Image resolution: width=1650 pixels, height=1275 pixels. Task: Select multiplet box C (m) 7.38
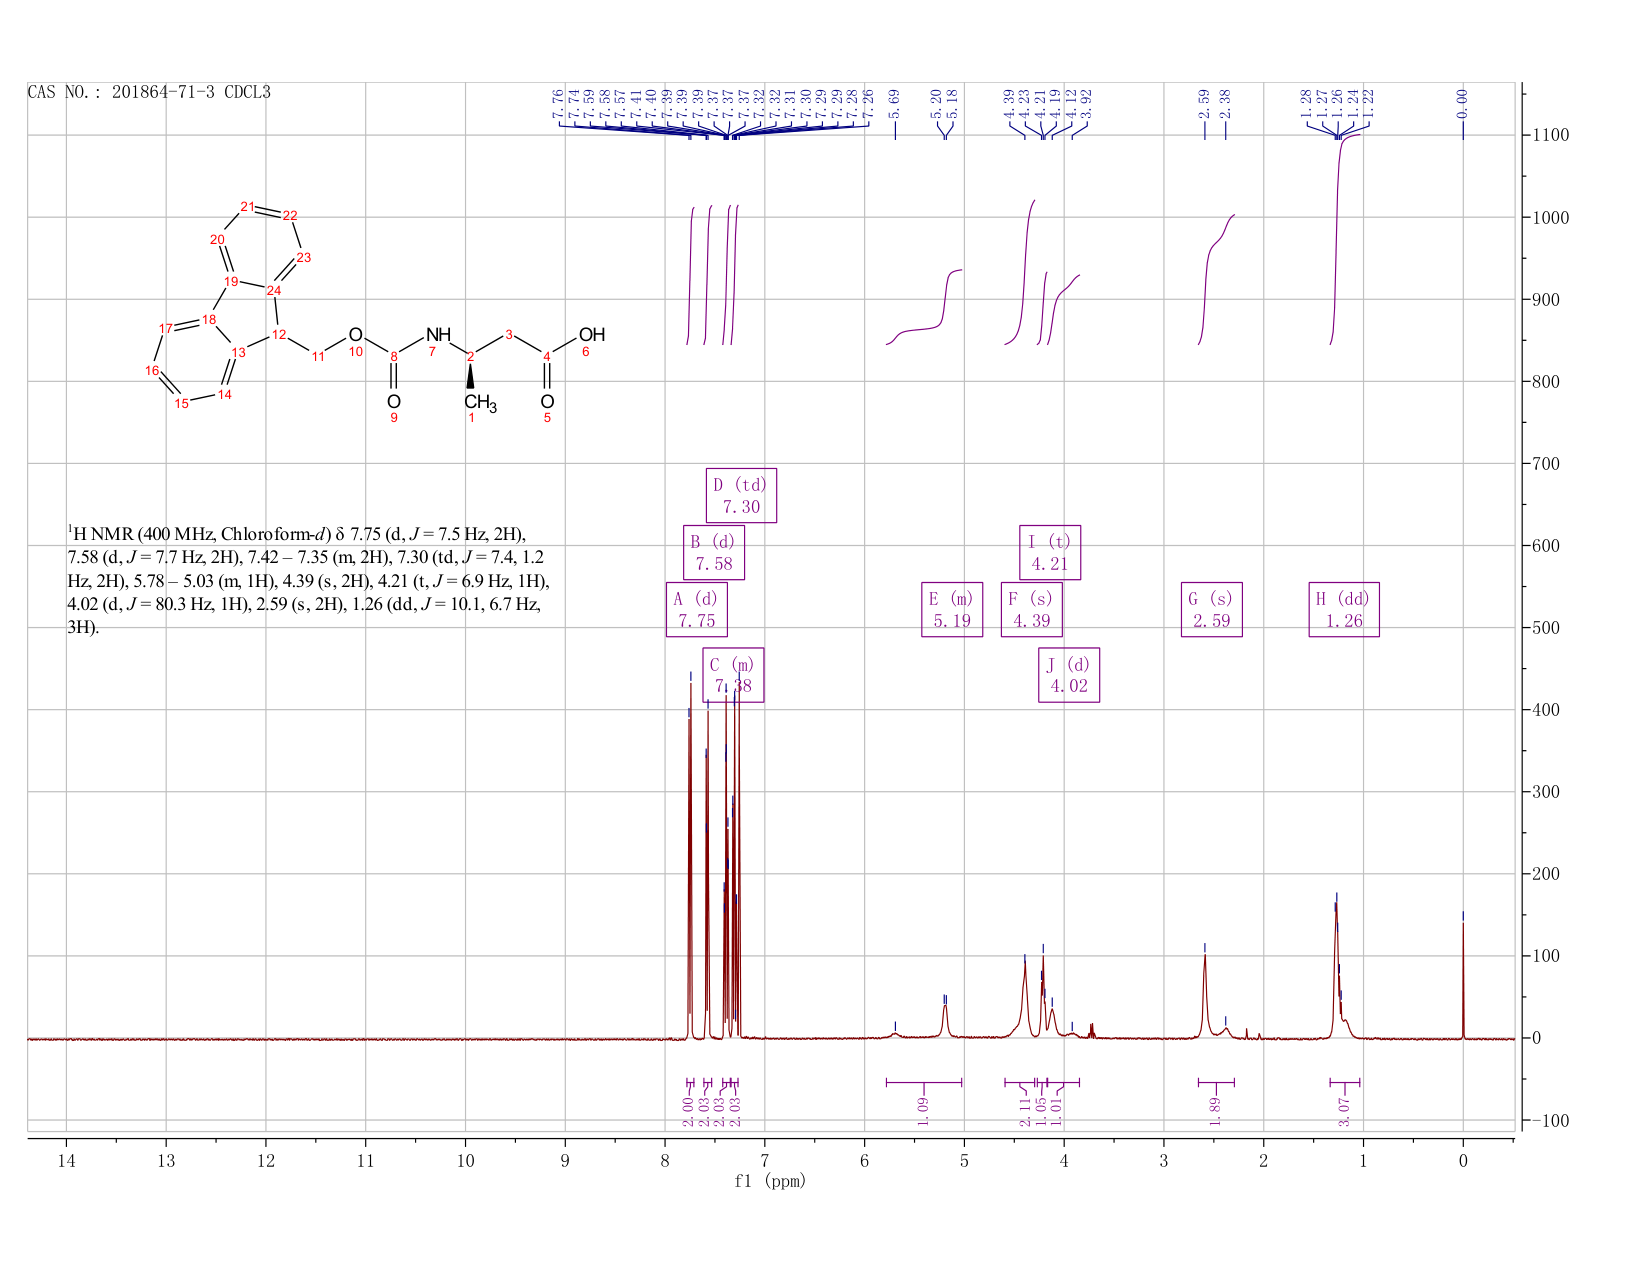(x=733, y=675)
